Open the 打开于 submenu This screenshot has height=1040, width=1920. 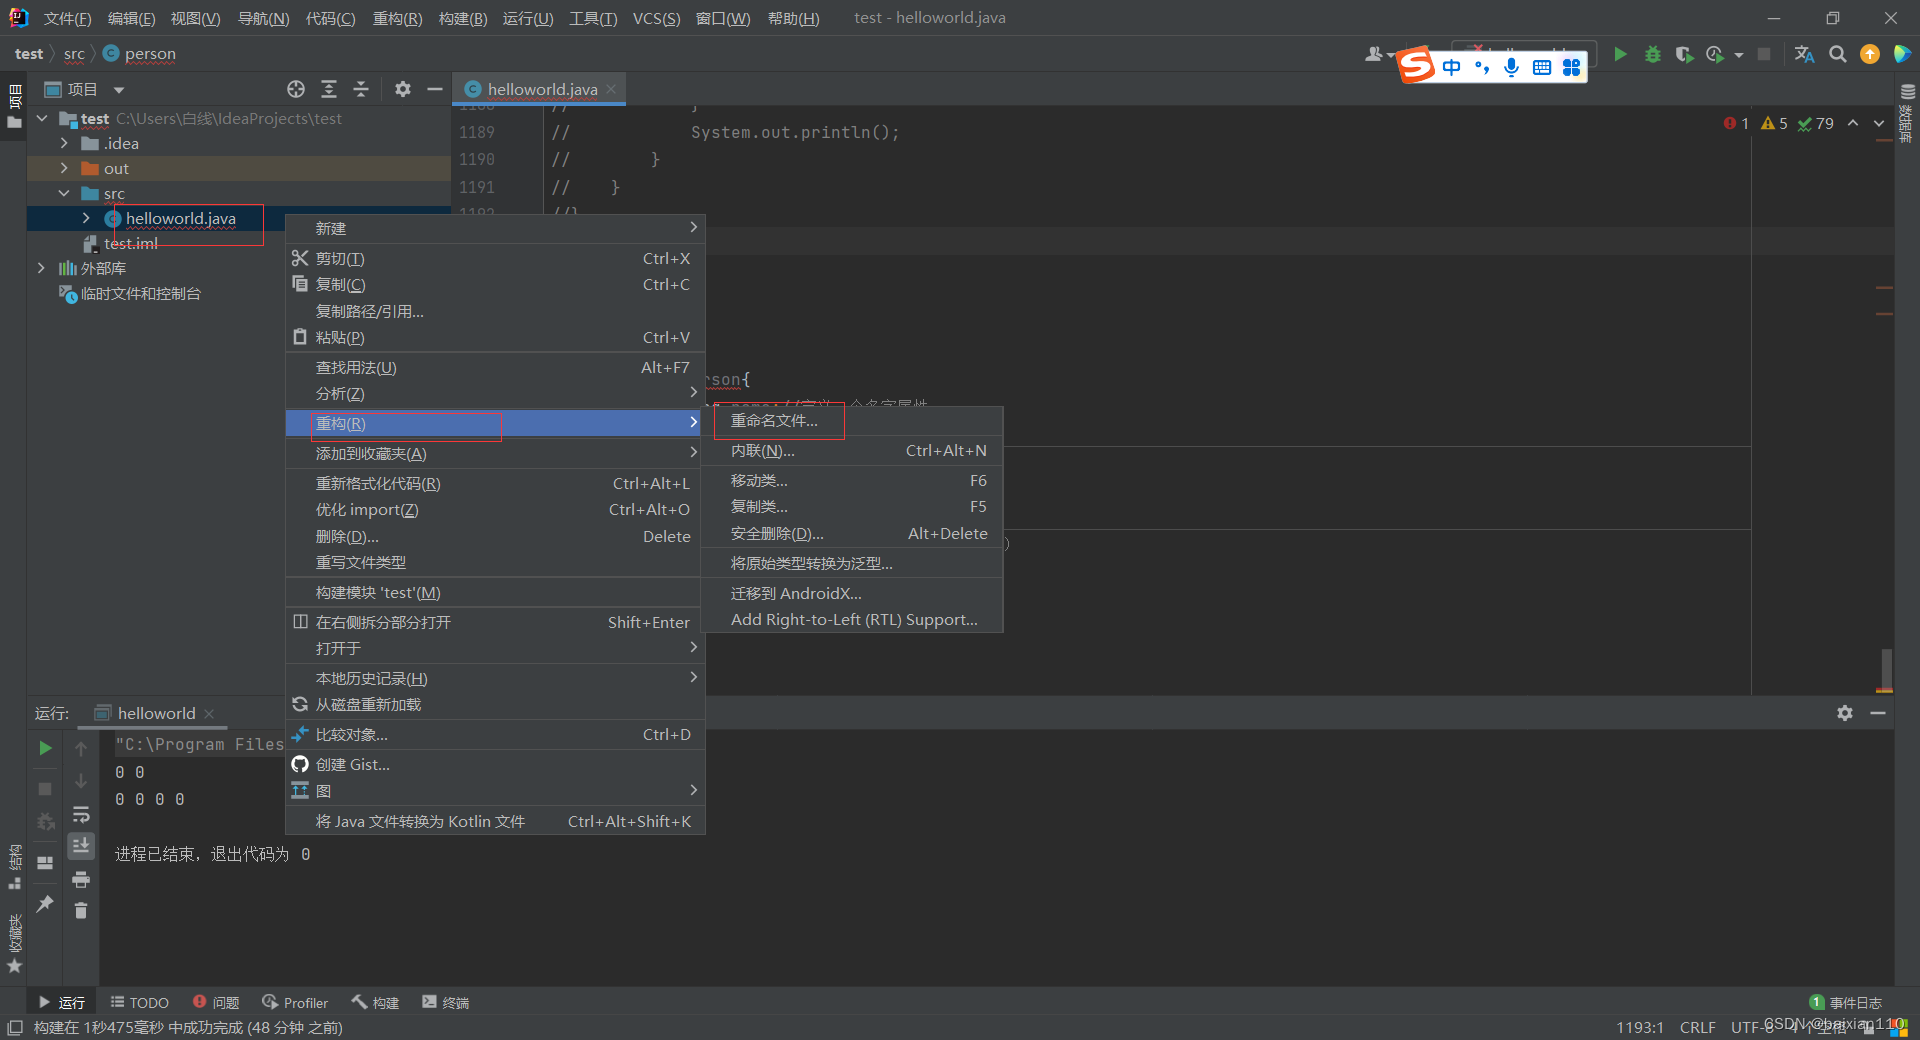[495, 648]
